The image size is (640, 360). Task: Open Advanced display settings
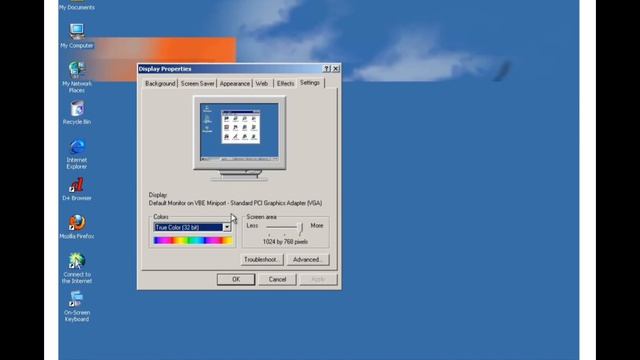pos(308,260)
